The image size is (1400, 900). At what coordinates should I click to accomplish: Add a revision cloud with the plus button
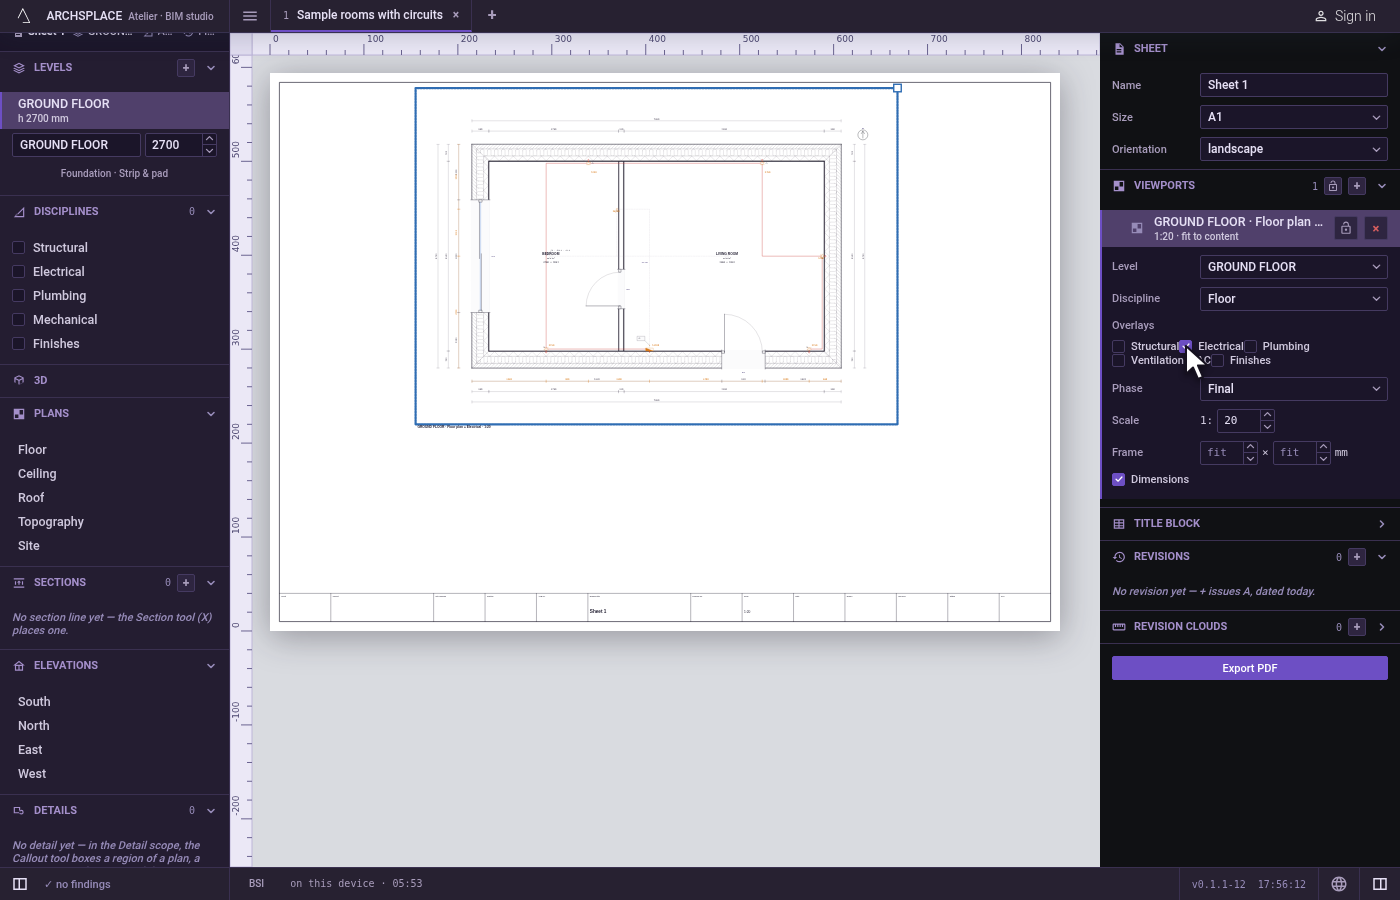pos(1357,627)
